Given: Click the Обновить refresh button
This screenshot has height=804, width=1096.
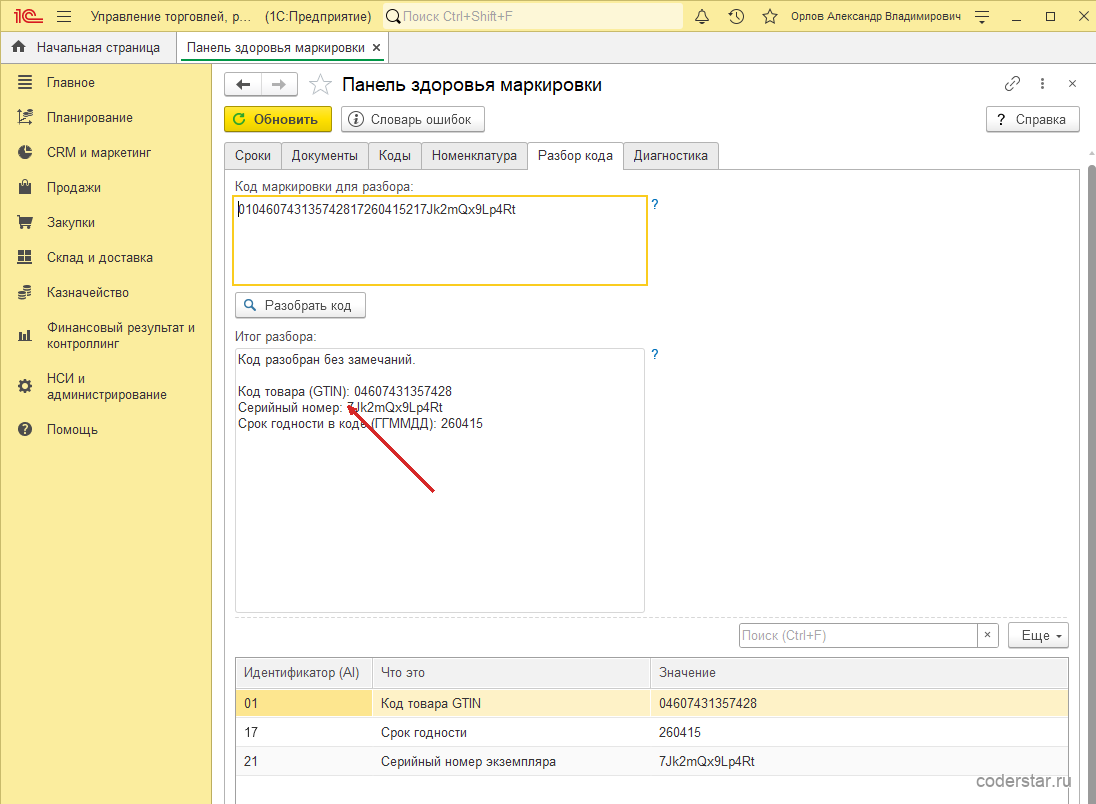Looking at the screenshot, I should 277,119.
